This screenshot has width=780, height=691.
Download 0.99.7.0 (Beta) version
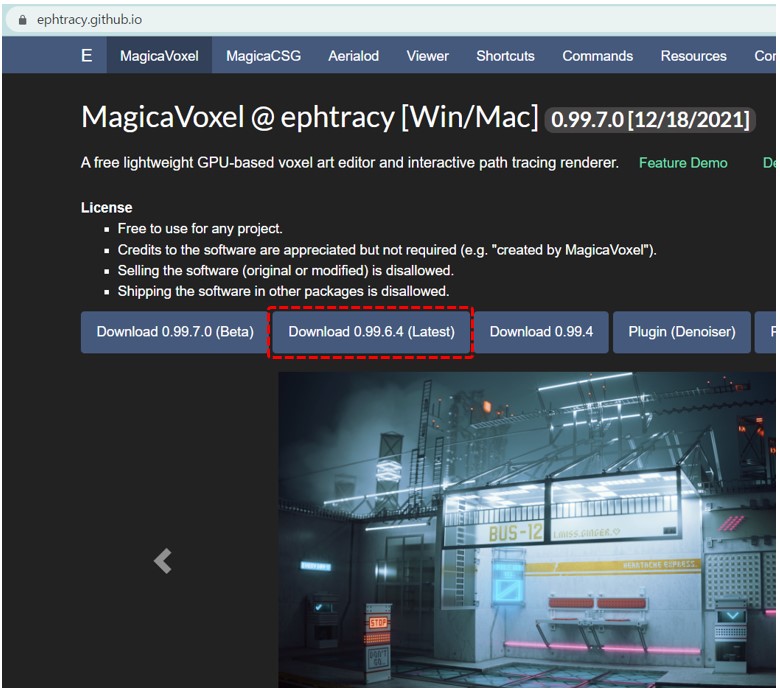(175, 332)
